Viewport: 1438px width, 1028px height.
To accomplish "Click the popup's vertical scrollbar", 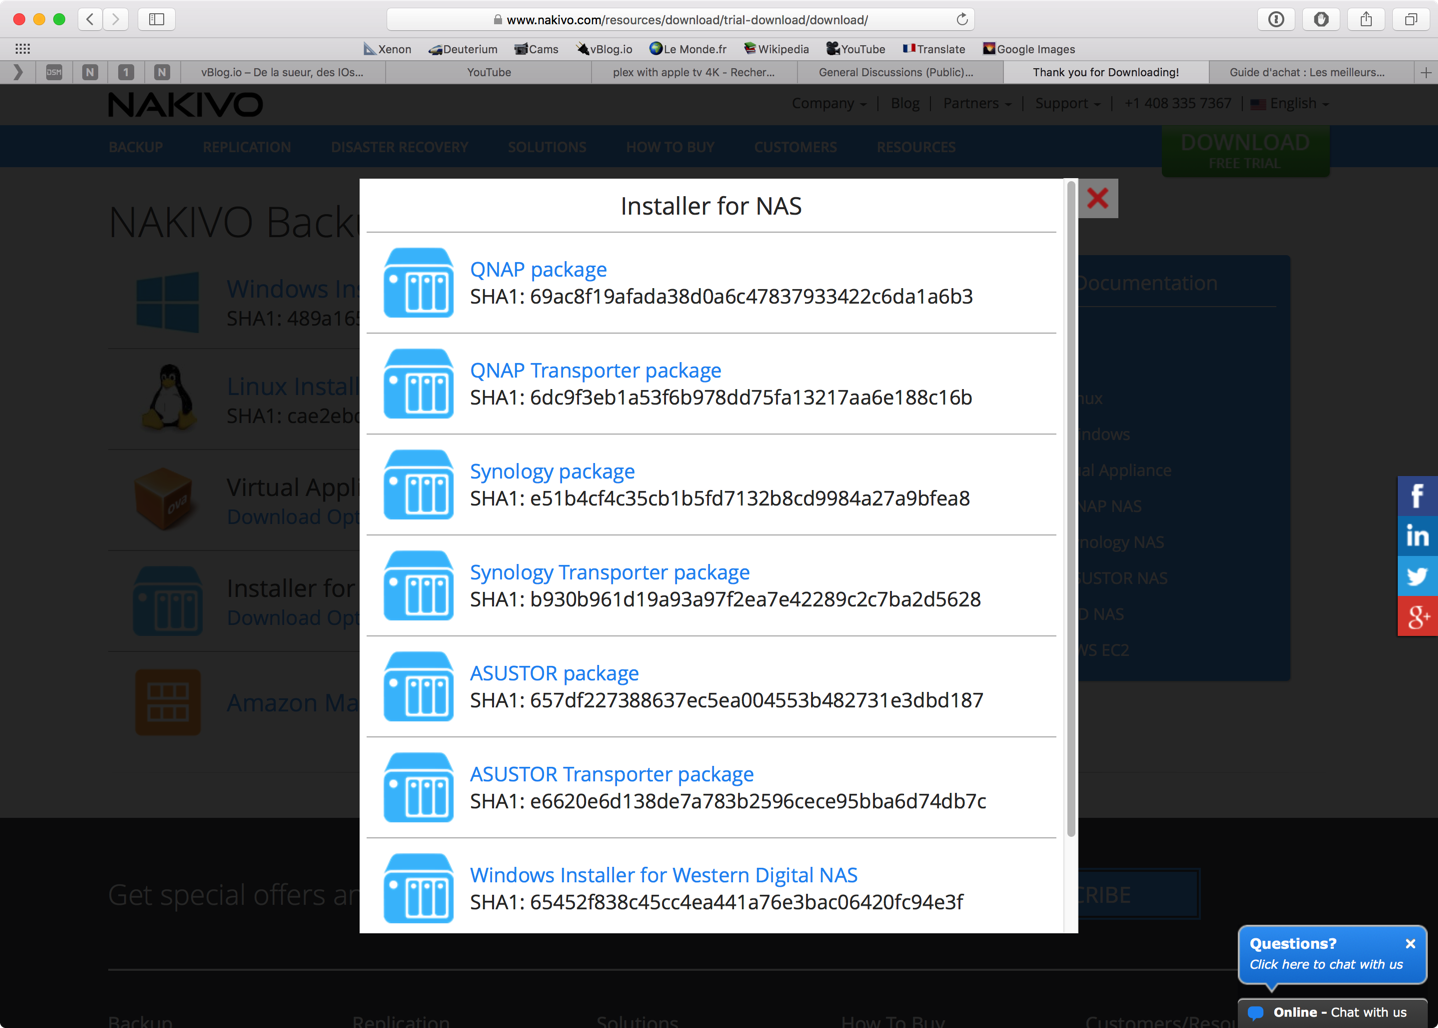I will [1071, 510].
